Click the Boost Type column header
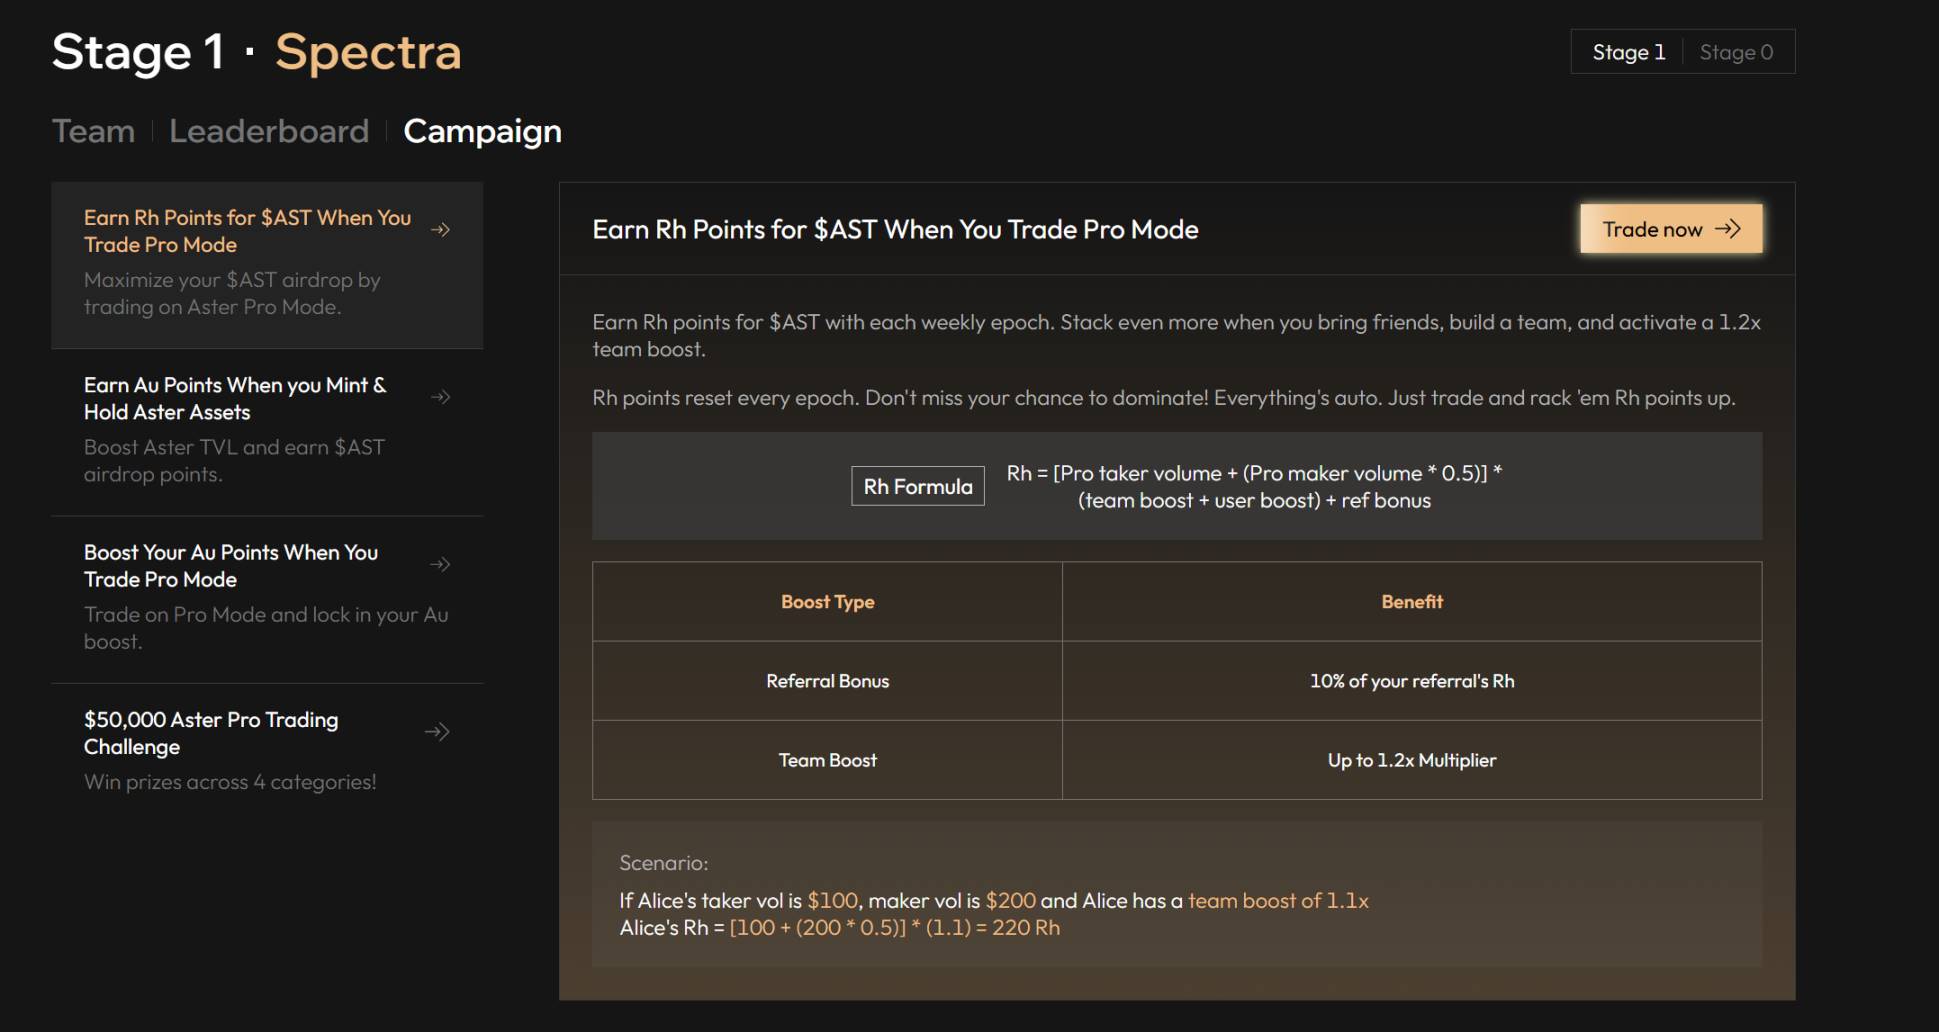Screen dimensions: 1939x1032 [827, 602]
